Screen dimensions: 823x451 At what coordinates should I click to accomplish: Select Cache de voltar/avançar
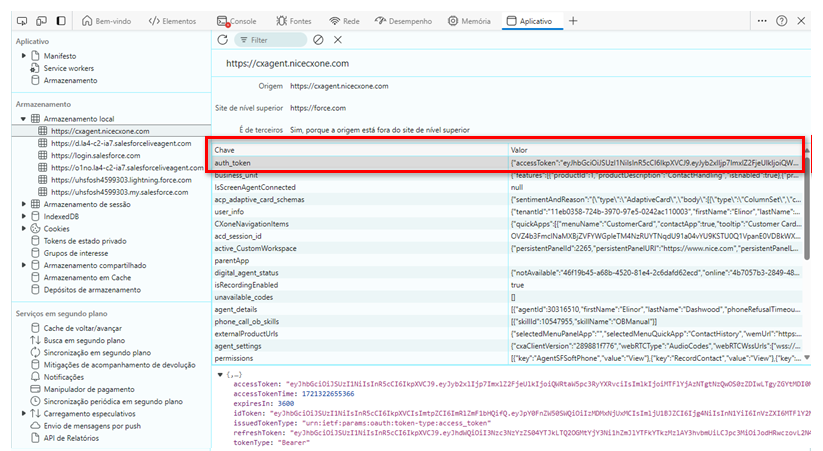coord(82,328)
